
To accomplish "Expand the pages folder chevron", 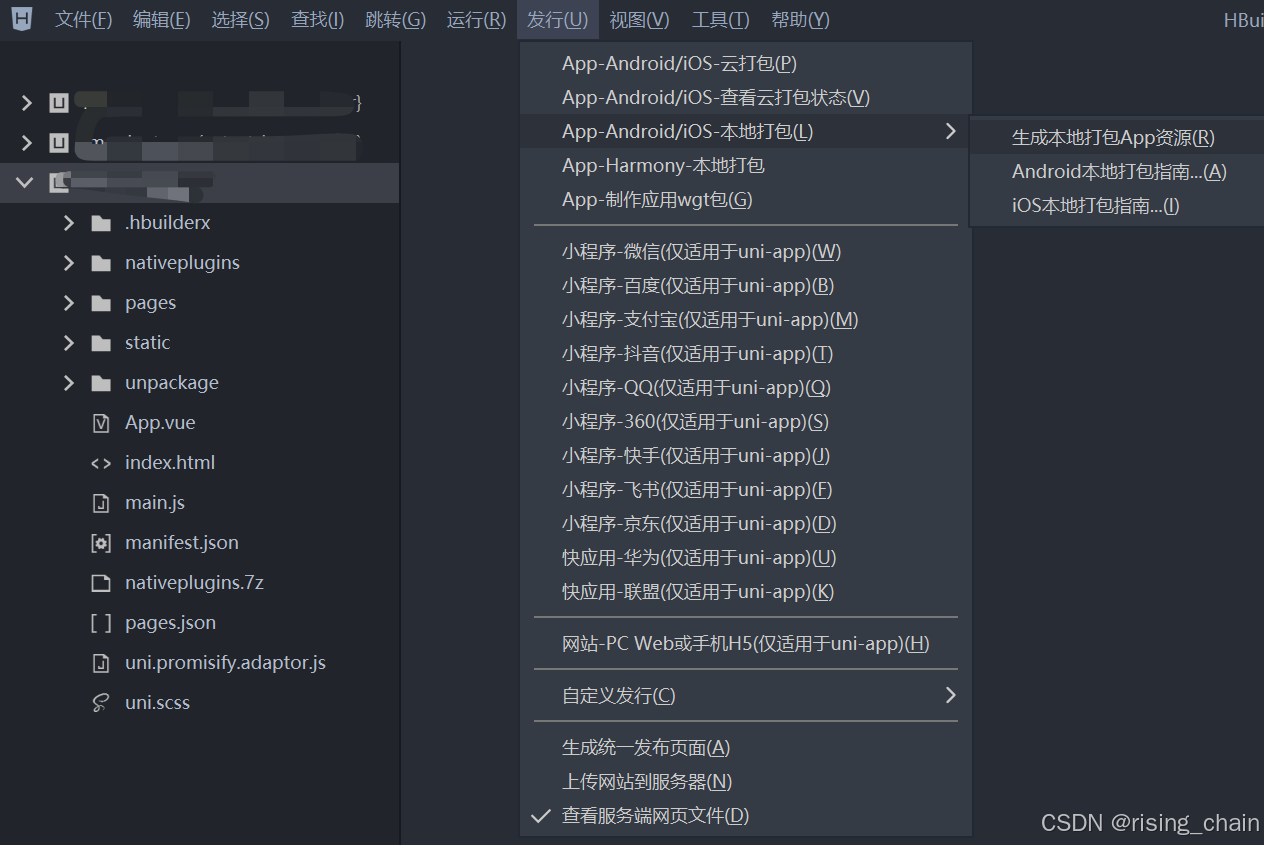I will pyautogui.click(x=68, y=303).
